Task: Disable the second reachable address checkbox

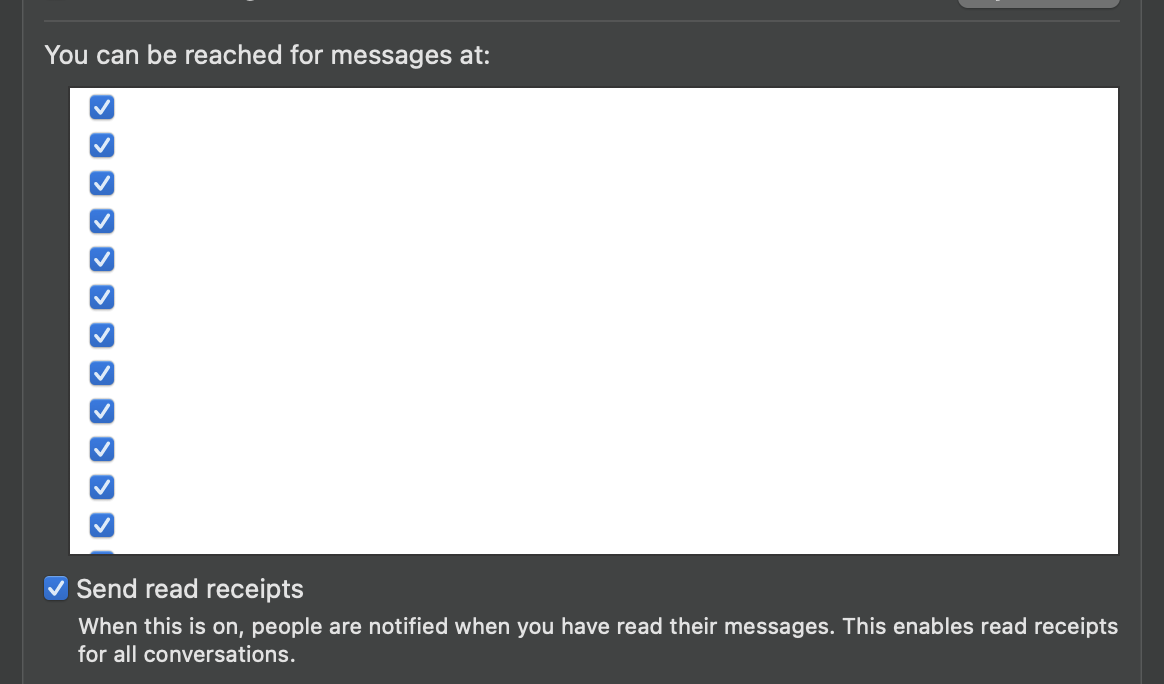Action: point(101,145)
